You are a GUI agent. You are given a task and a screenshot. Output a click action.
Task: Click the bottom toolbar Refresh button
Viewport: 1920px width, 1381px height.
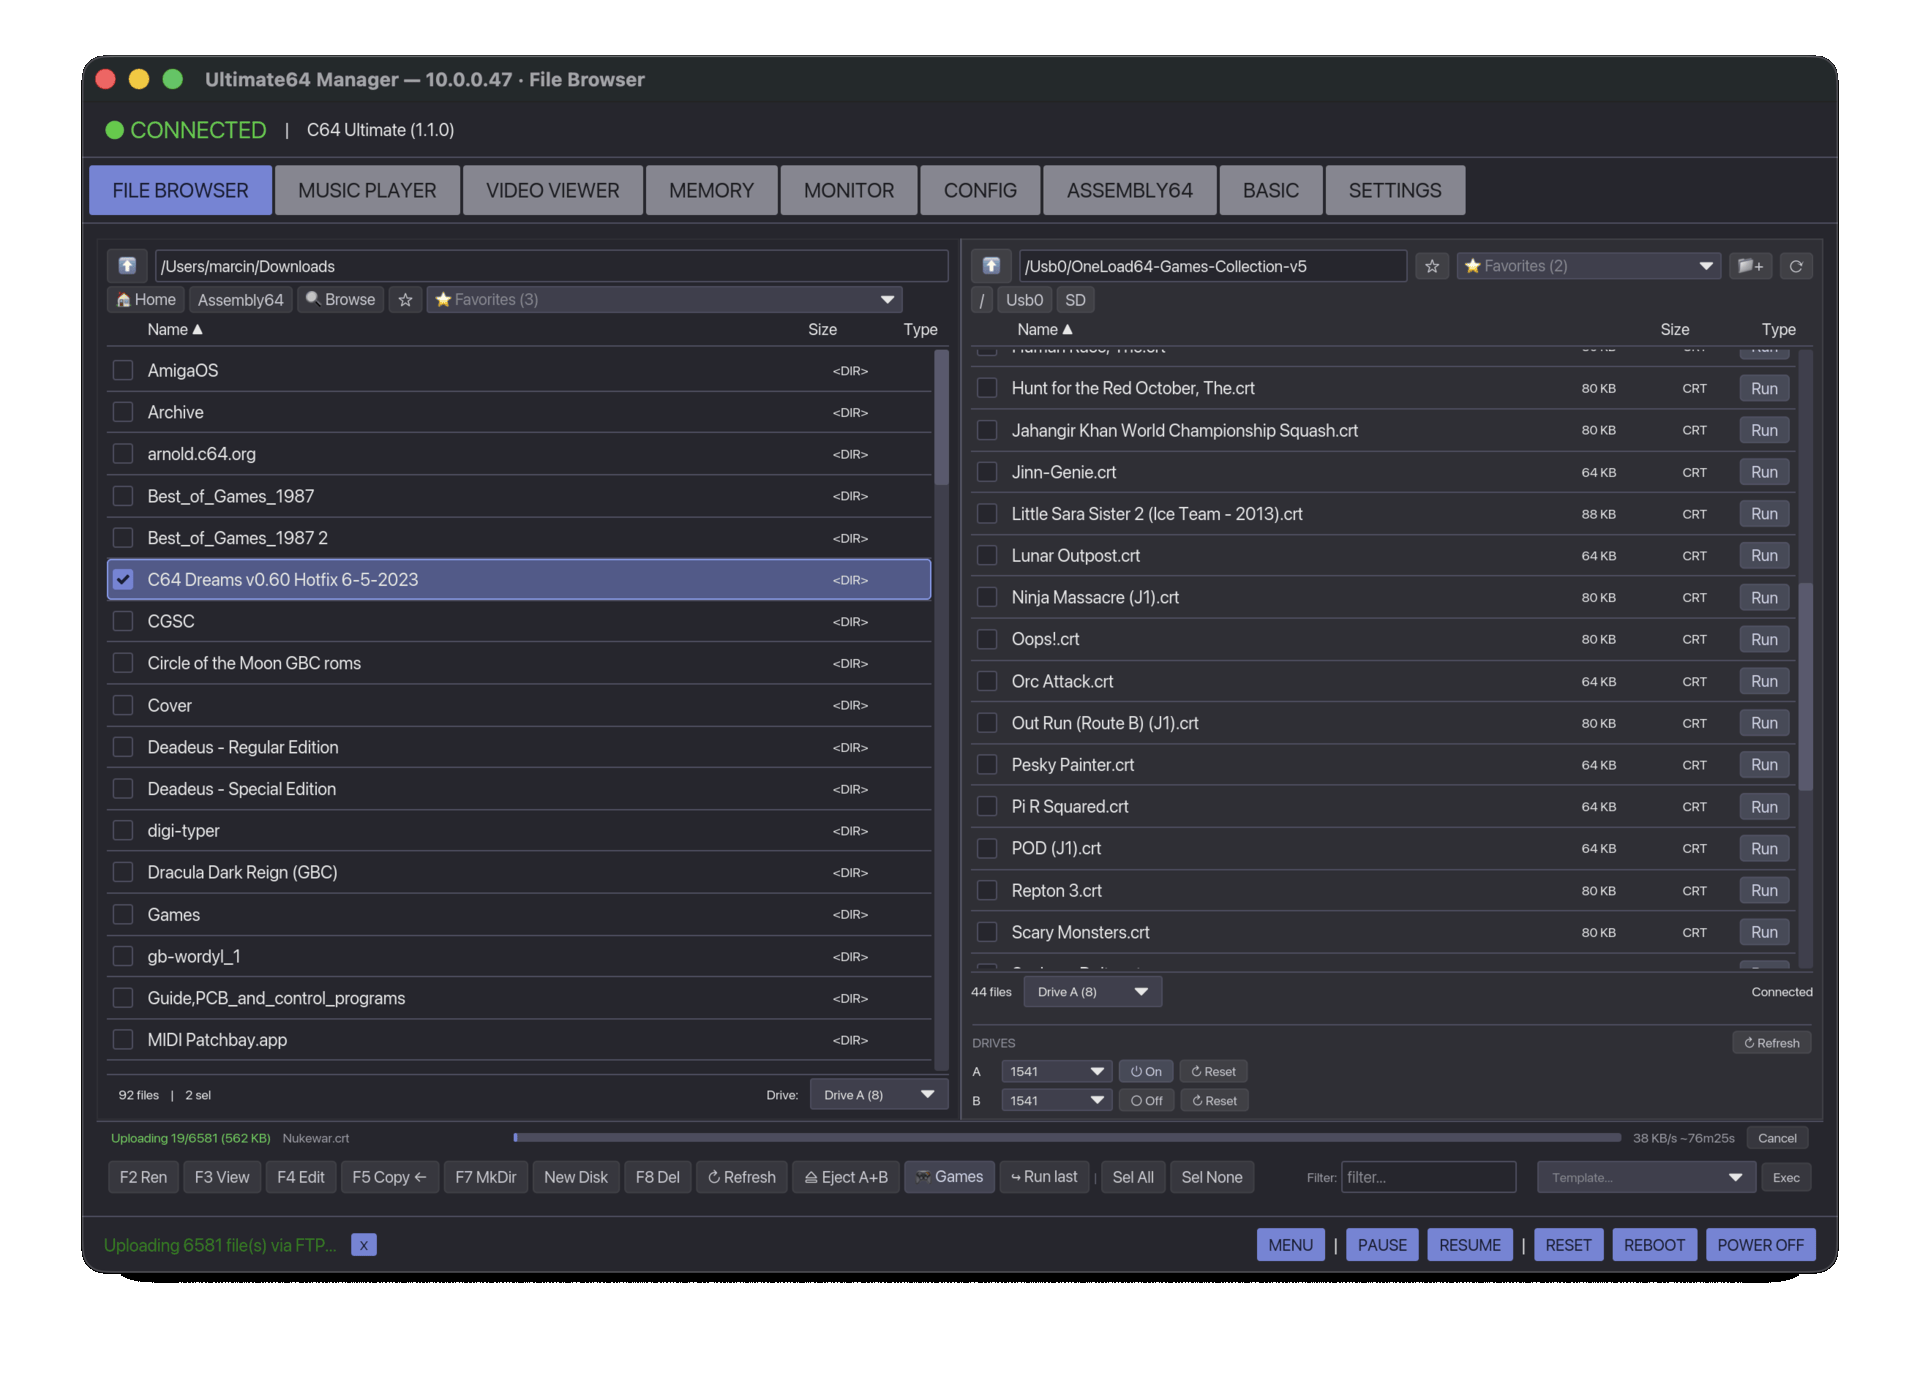(x=742, y=1177)
